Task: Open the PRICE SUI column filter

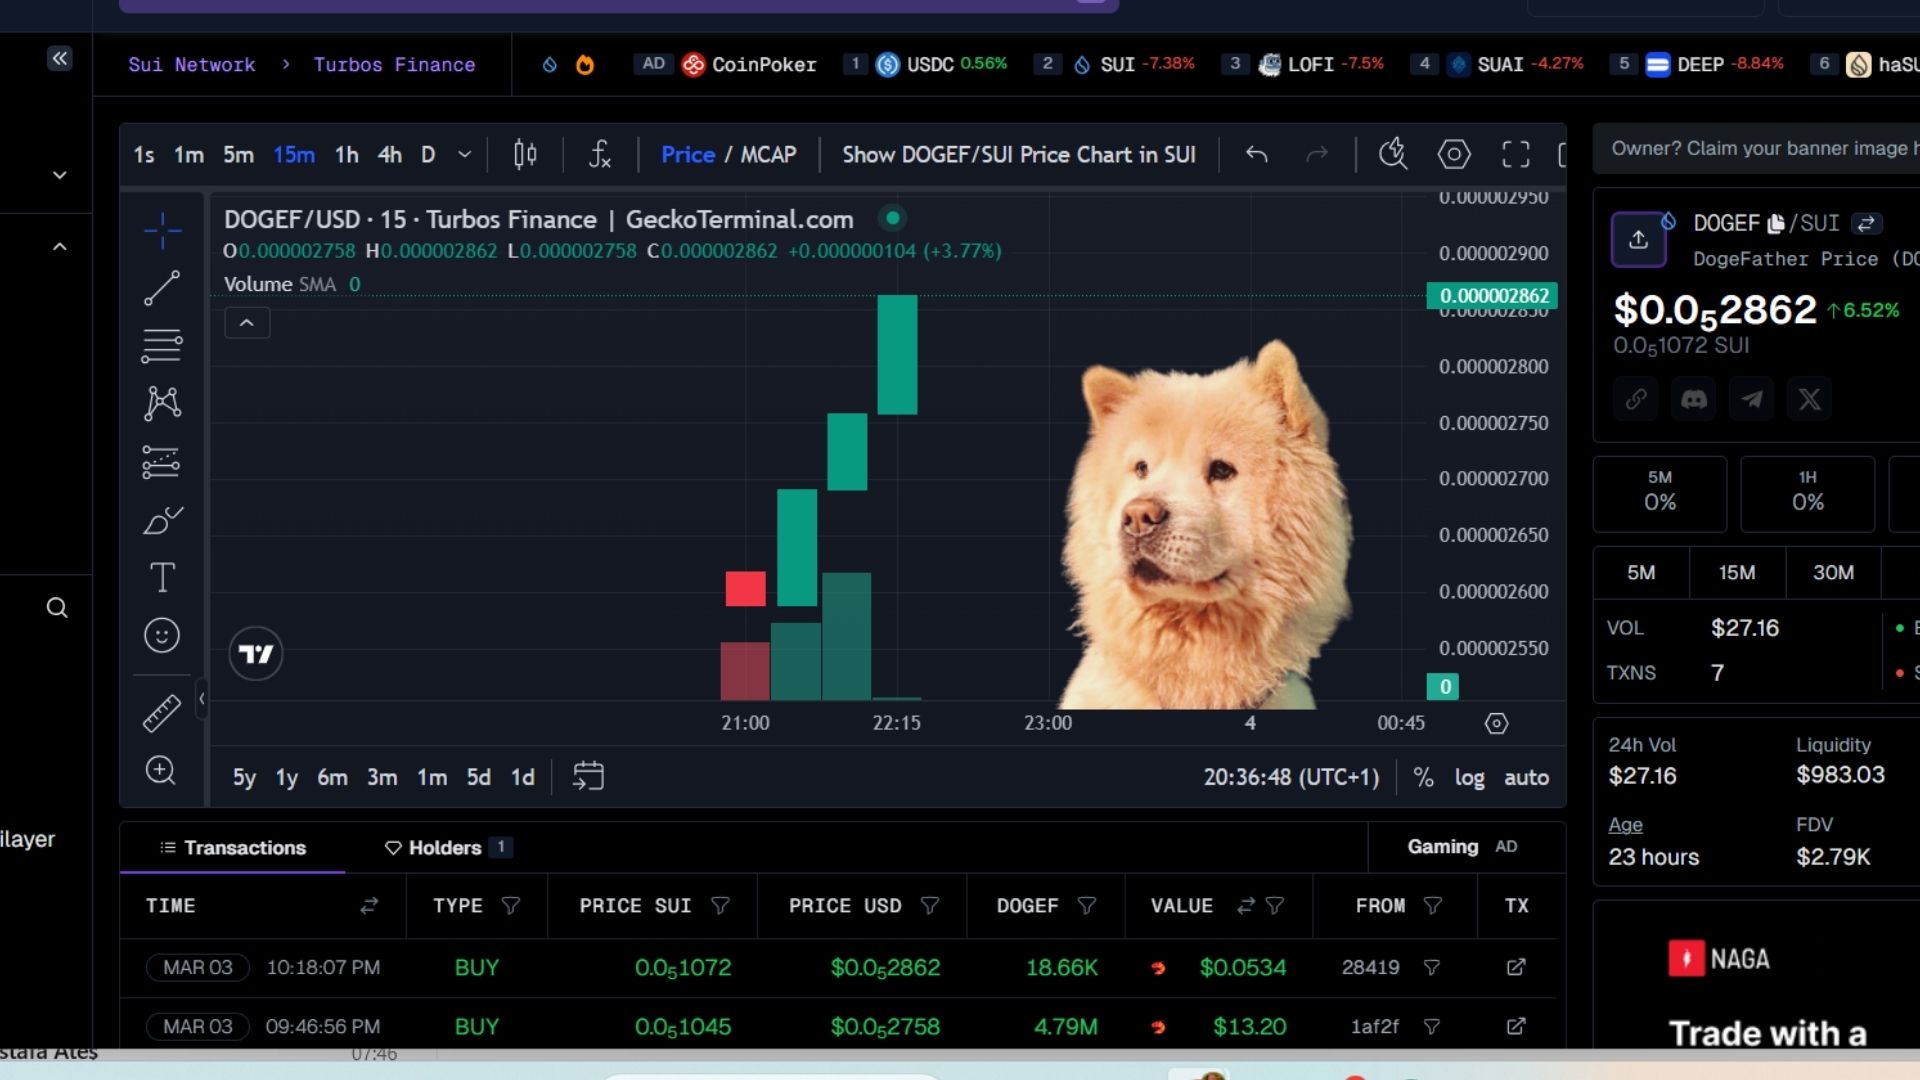Action: (x=720, y=905)
